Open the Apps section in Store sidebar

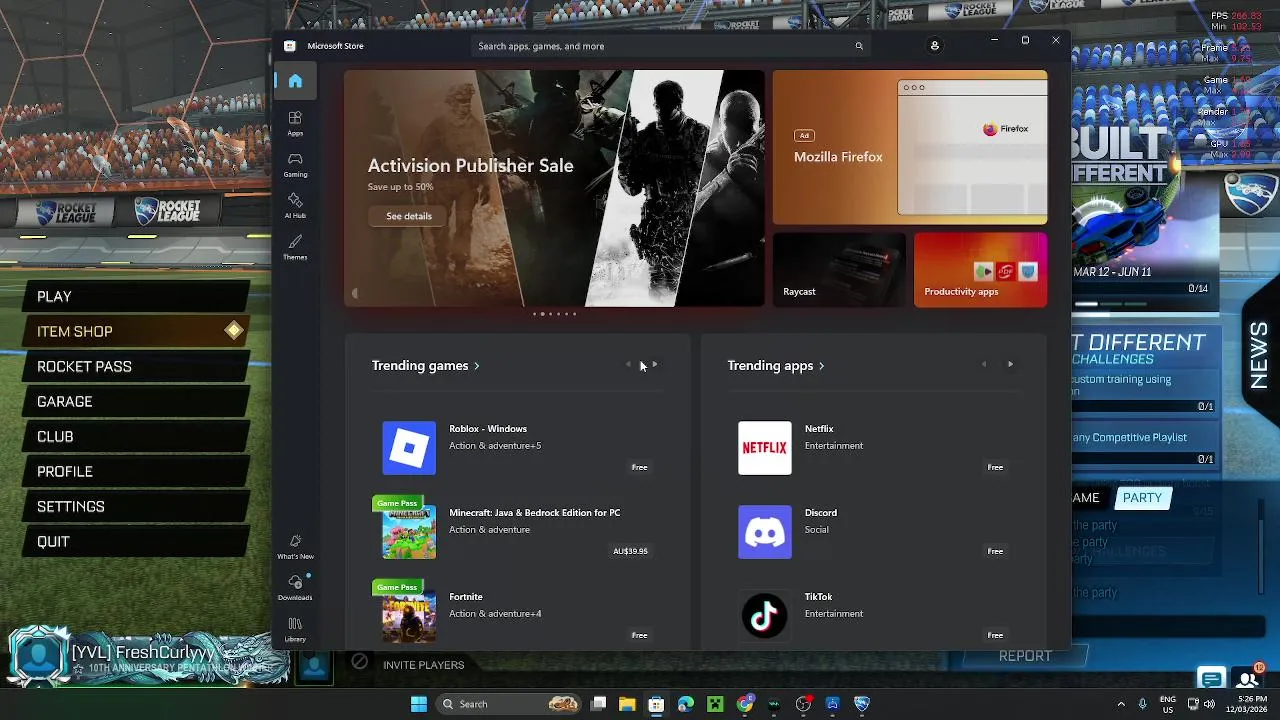(x=295, y=123)
